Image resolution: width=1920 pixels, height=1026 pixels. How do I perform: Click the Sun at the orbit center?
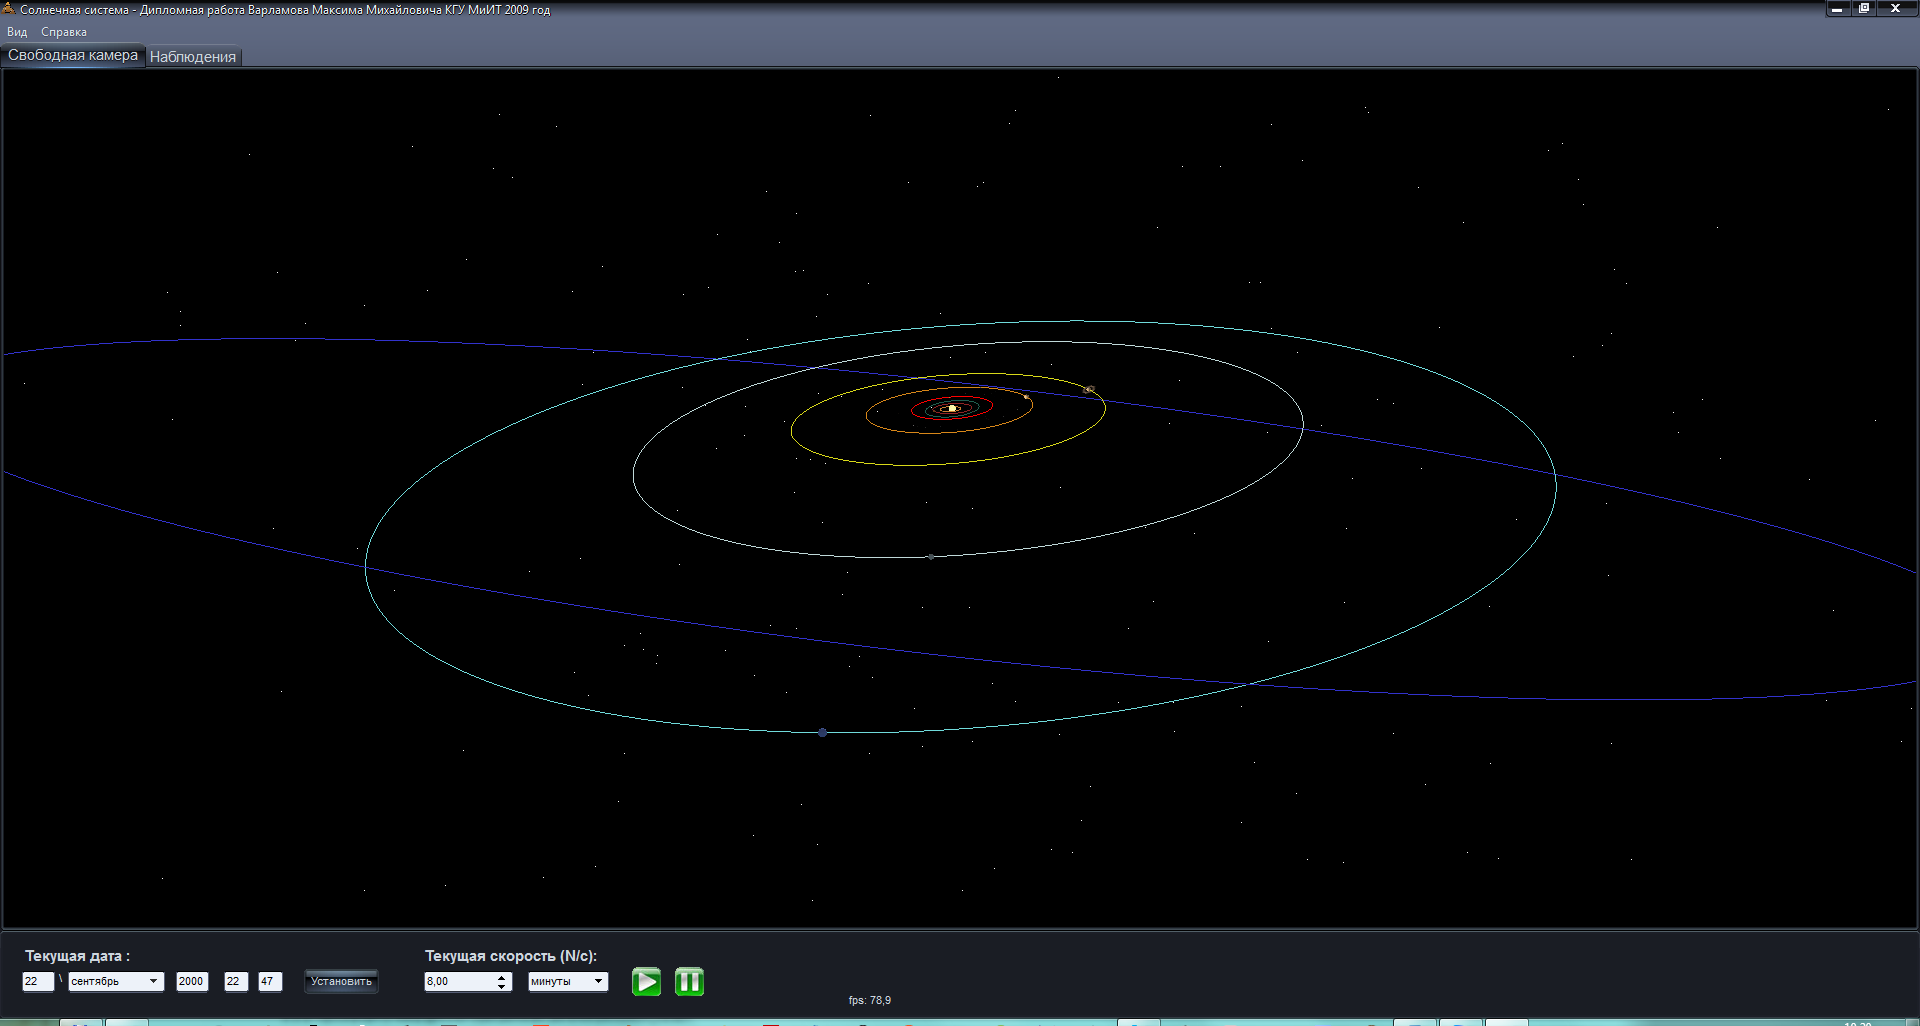pos(952,408)
